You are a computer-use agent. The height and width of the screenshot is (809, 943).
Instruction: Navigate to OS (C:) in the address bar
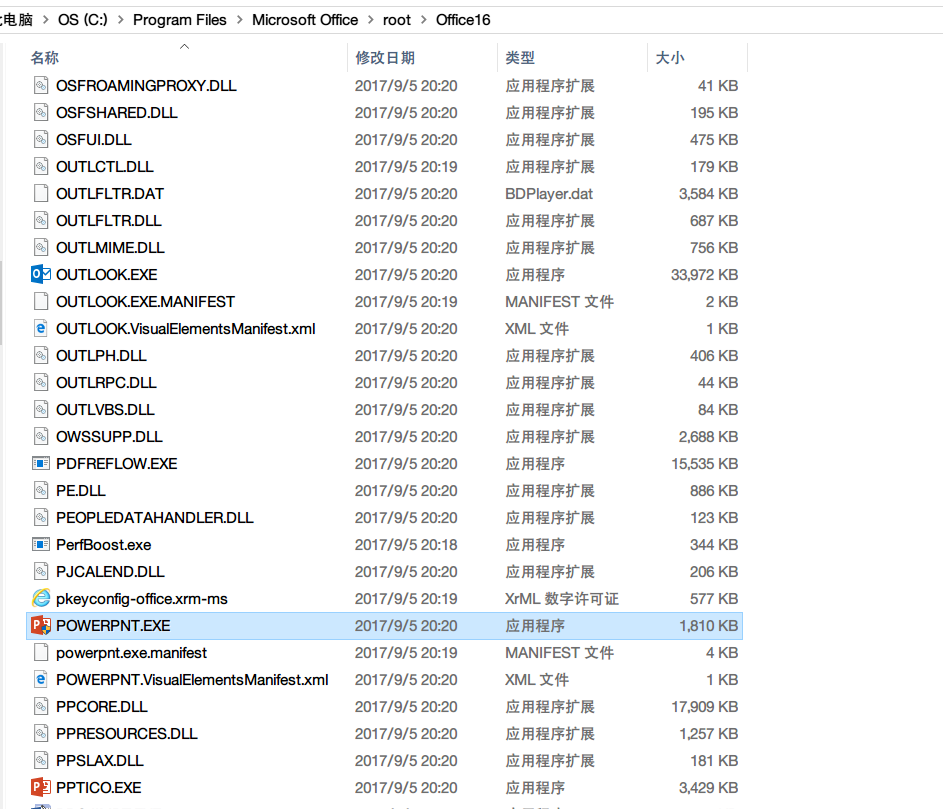click(x=83, y=20)
